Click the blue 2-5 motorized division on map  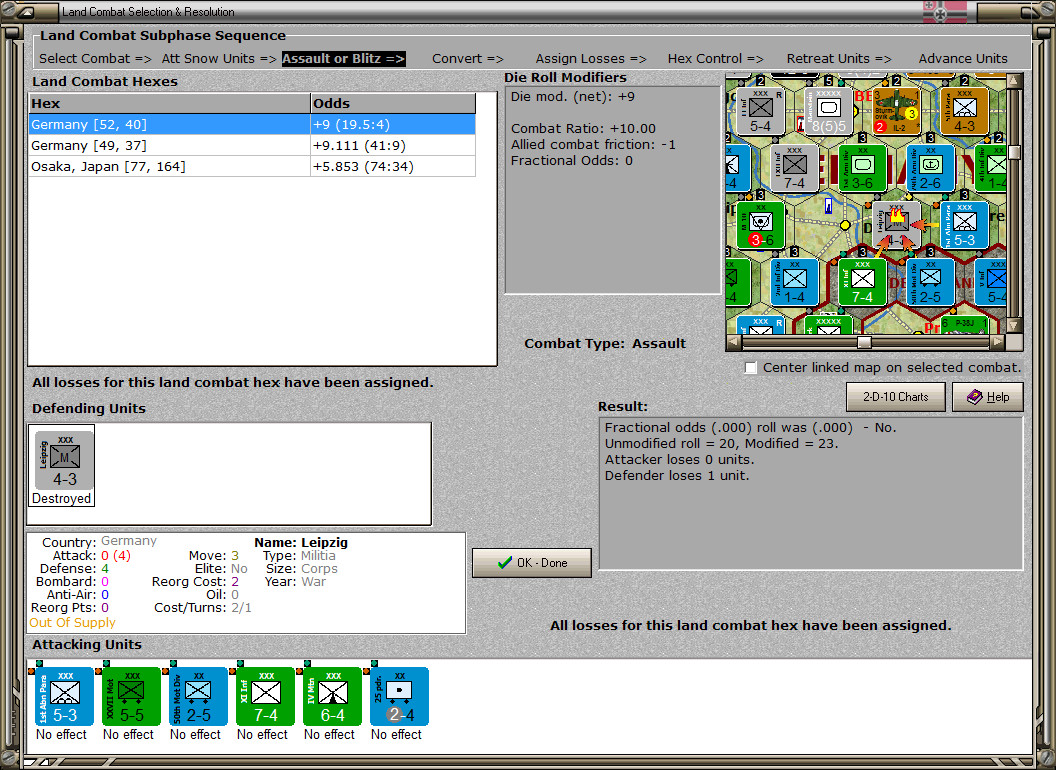pyautogui.click(x=931, y=282)
